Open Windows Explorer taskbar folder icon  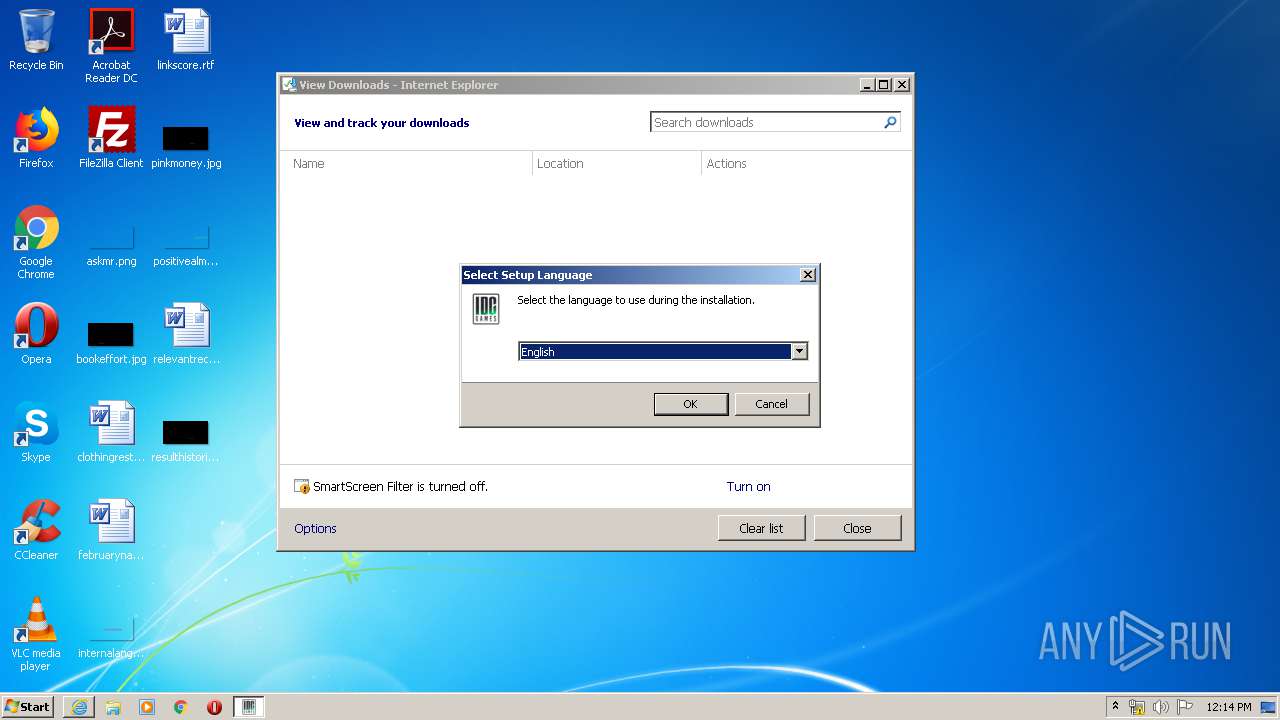tap(113, 707)
